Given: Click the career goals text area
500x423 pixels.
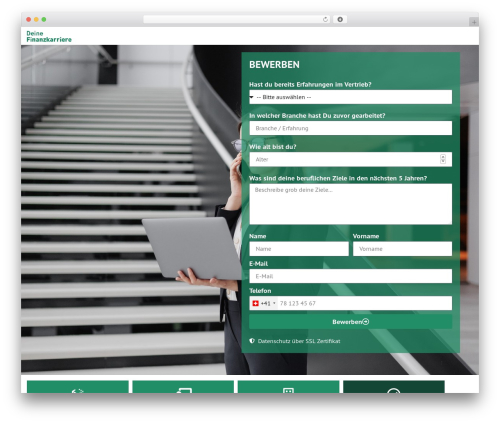Looking at the screenshot, I should point(350,204).
